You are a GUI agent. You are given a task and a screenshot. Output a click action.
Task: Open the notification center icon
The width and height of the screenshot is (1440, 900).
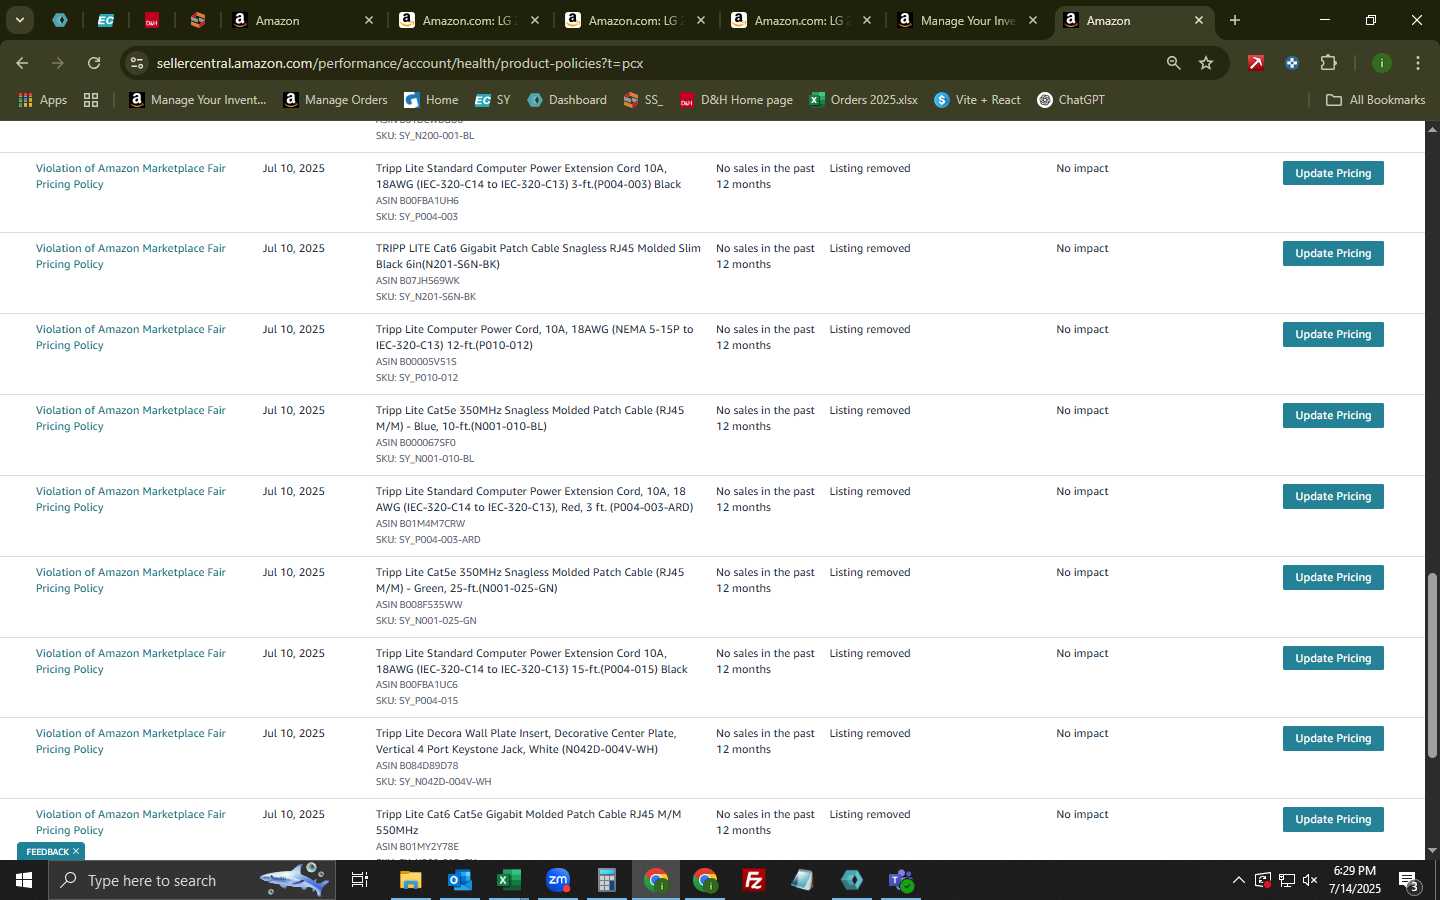click(x=1409, y=880)
